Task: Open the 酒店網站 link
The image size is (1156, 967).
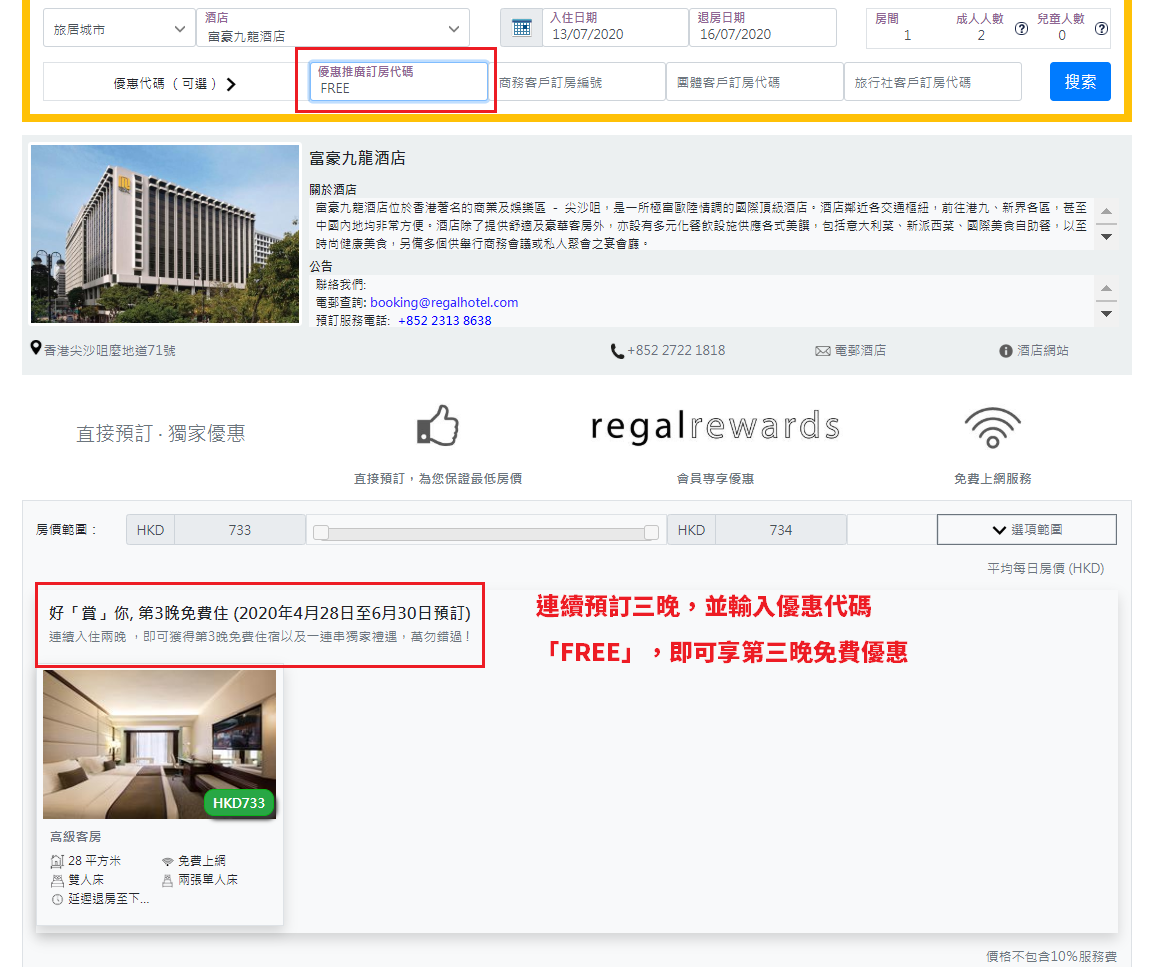Action: coord(1043,351)
